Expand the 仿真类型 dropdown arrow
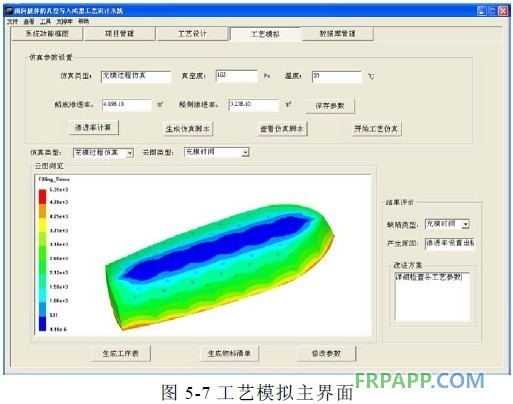Viewport: 513px width, 404px height. (x=130, y=153)
